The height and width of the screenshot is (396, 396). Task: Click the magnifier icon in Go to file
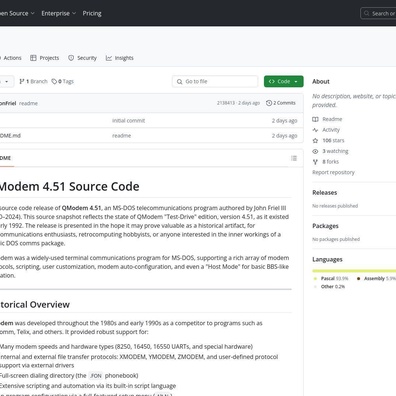tap(179, 82)
